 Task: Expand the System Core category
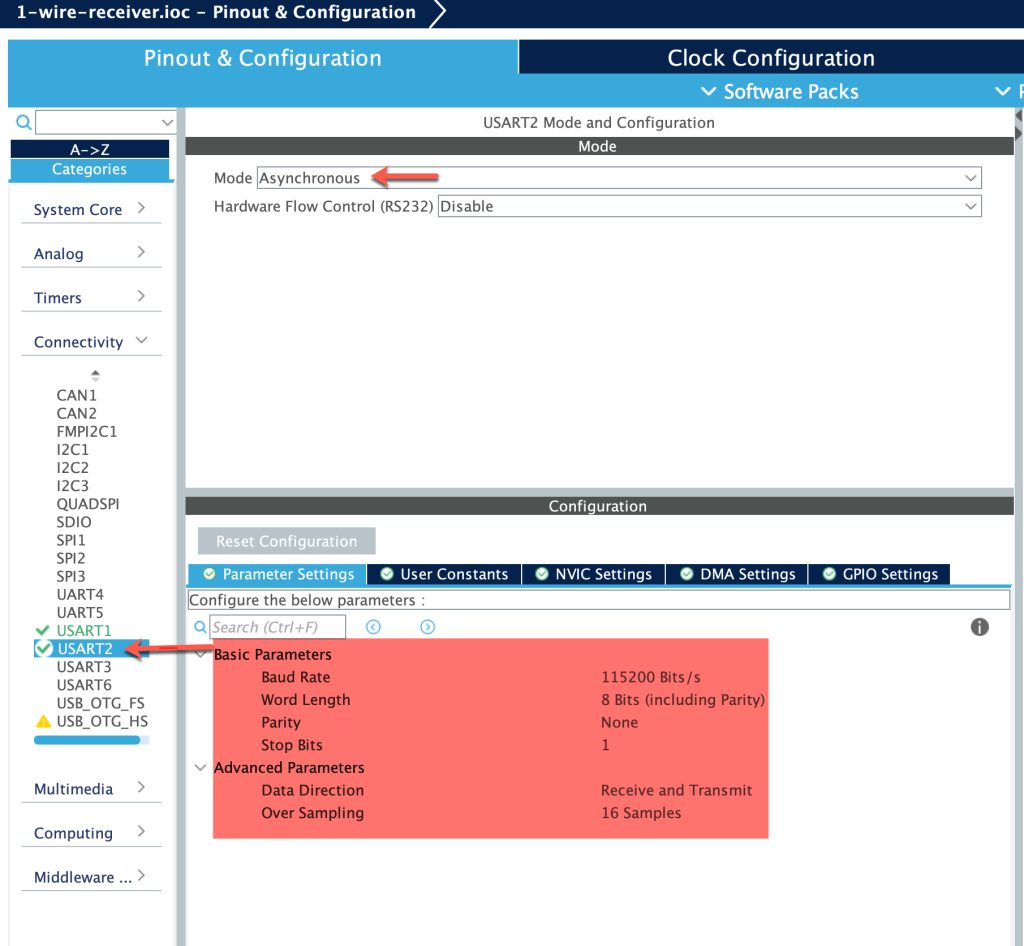click(x=89, y=209)
